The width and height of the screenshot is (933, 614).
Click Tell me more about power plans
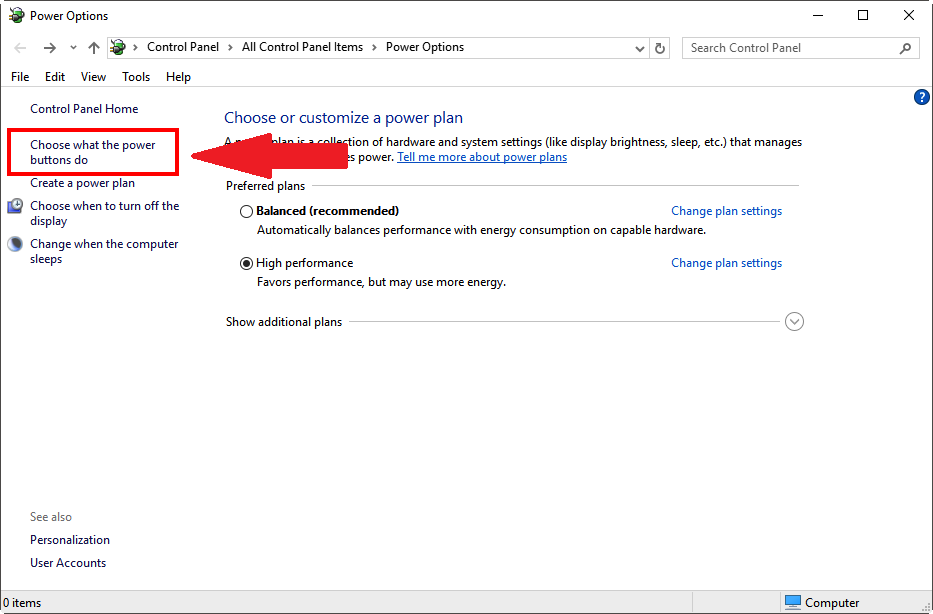(x=482, y=156)
